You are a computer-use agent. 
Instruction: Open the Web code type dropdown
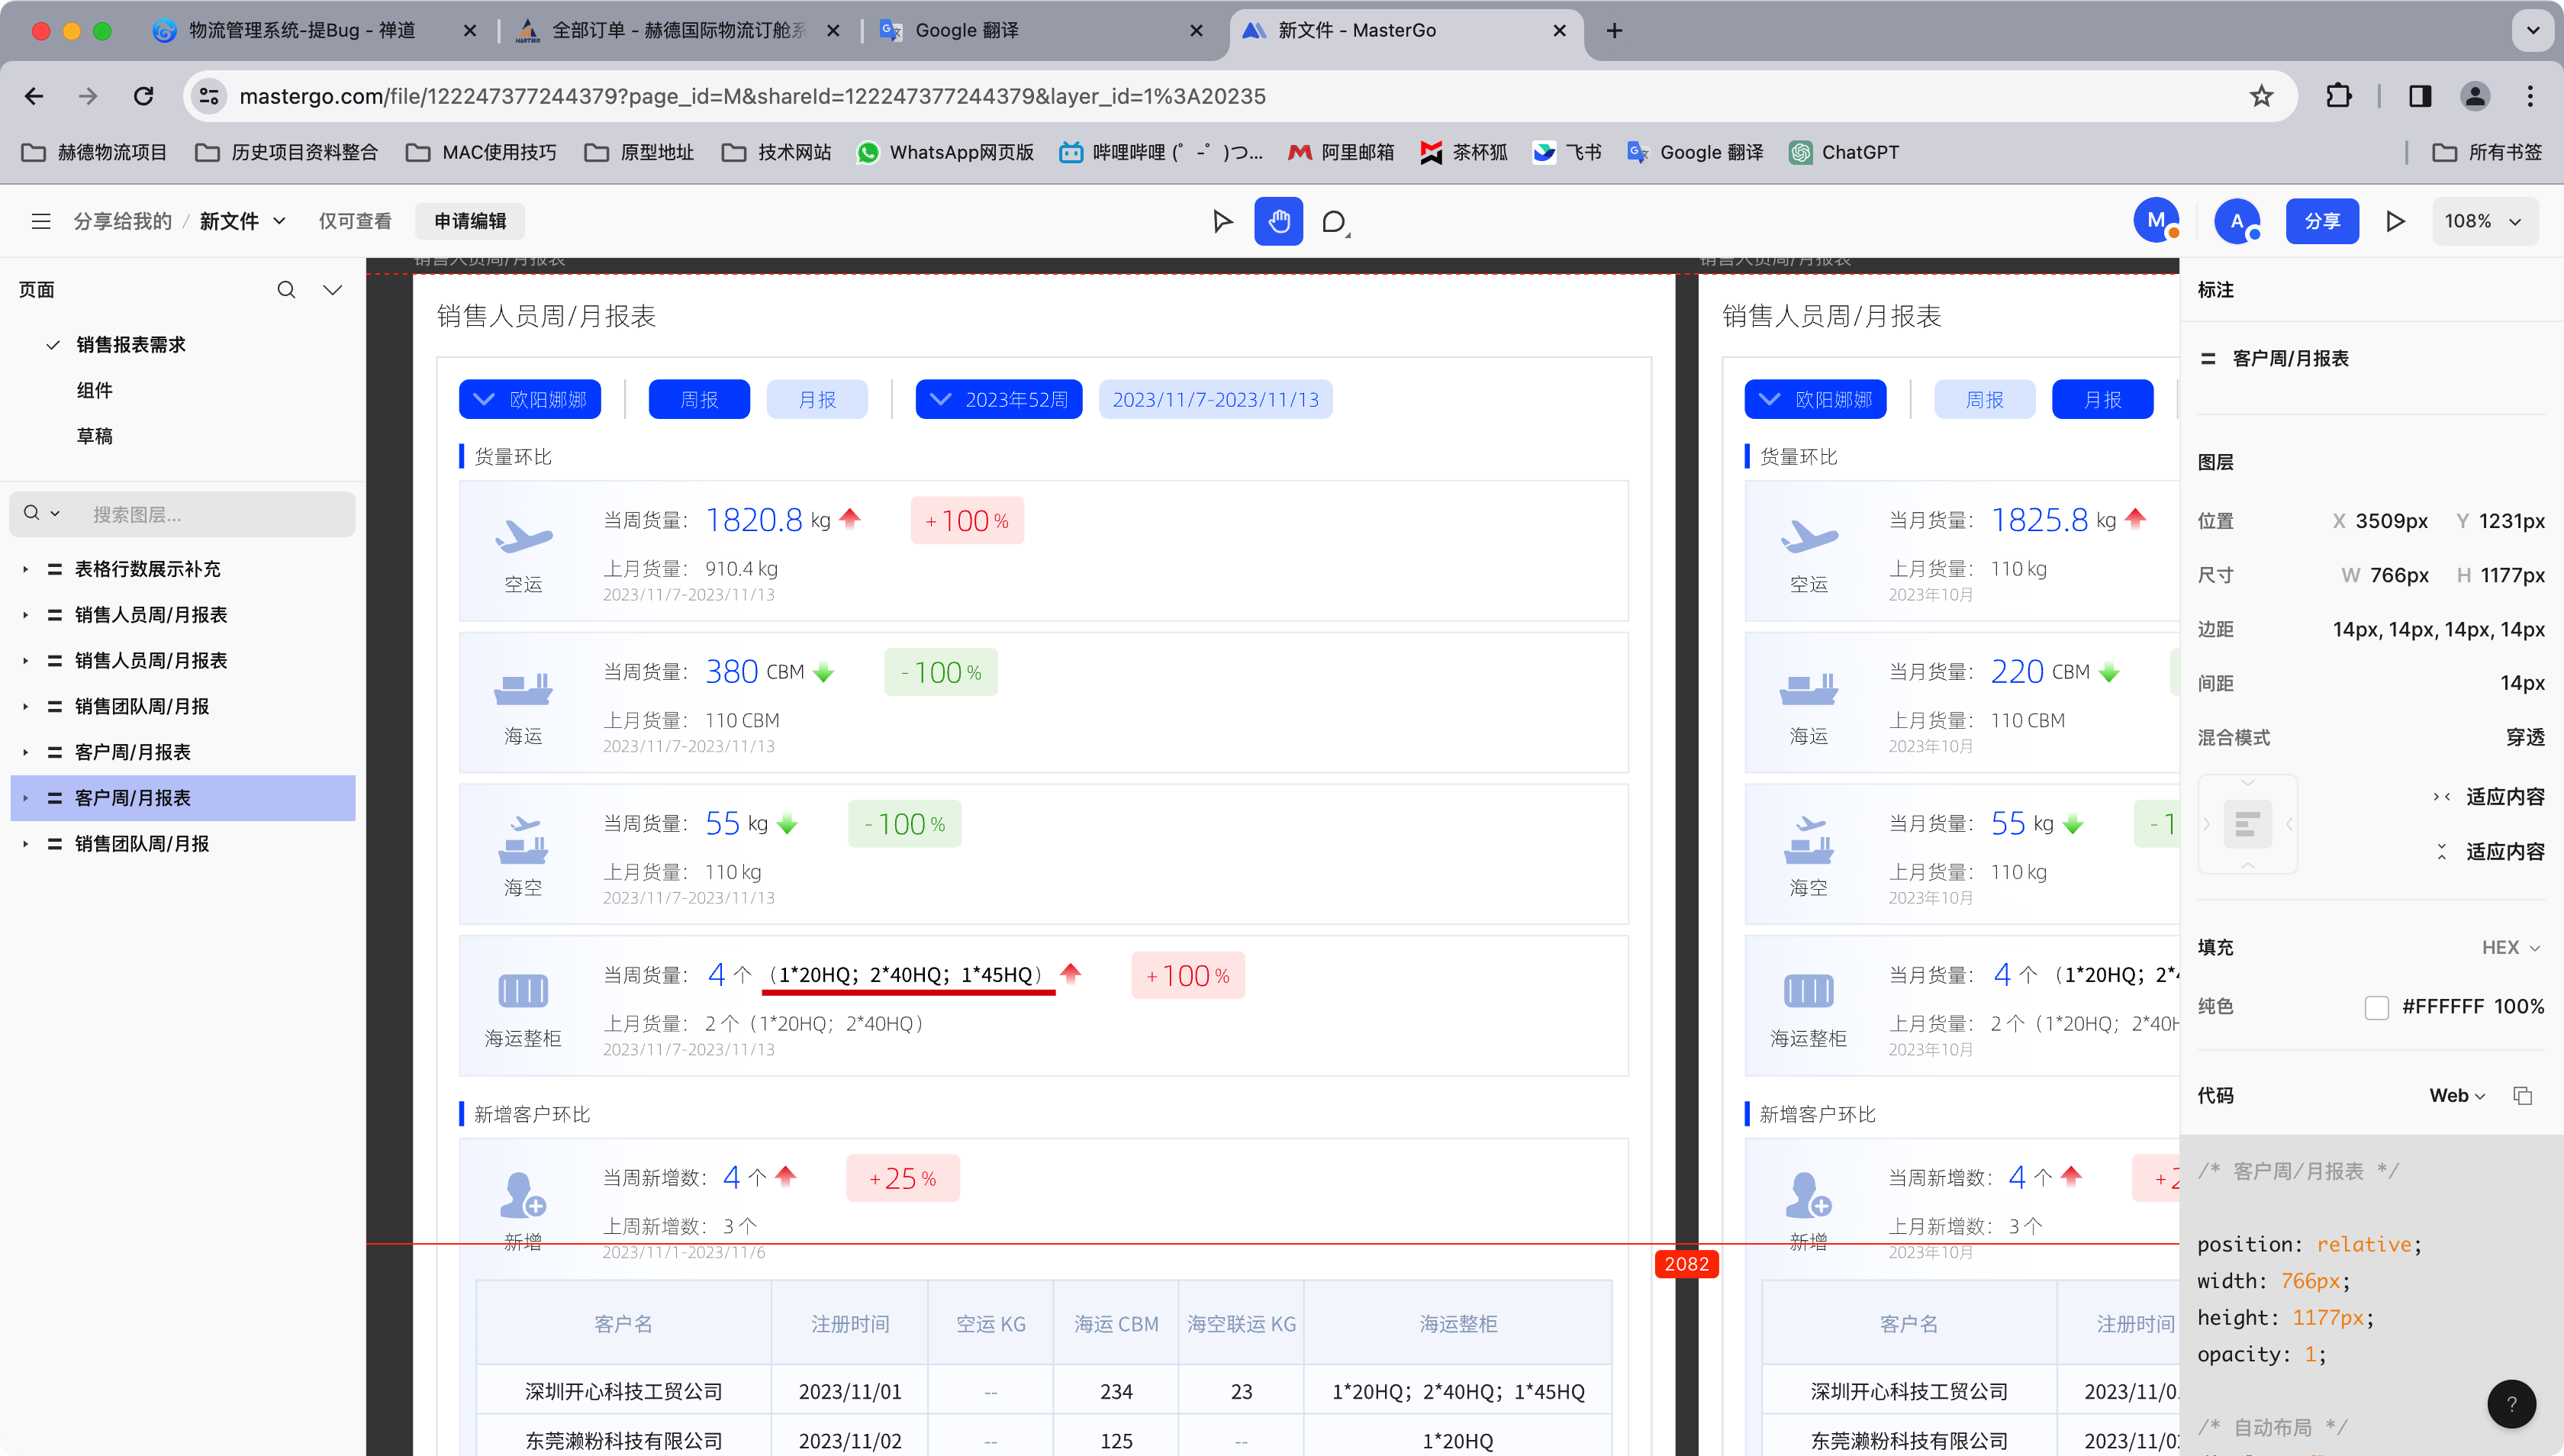pos(2457,1096)
